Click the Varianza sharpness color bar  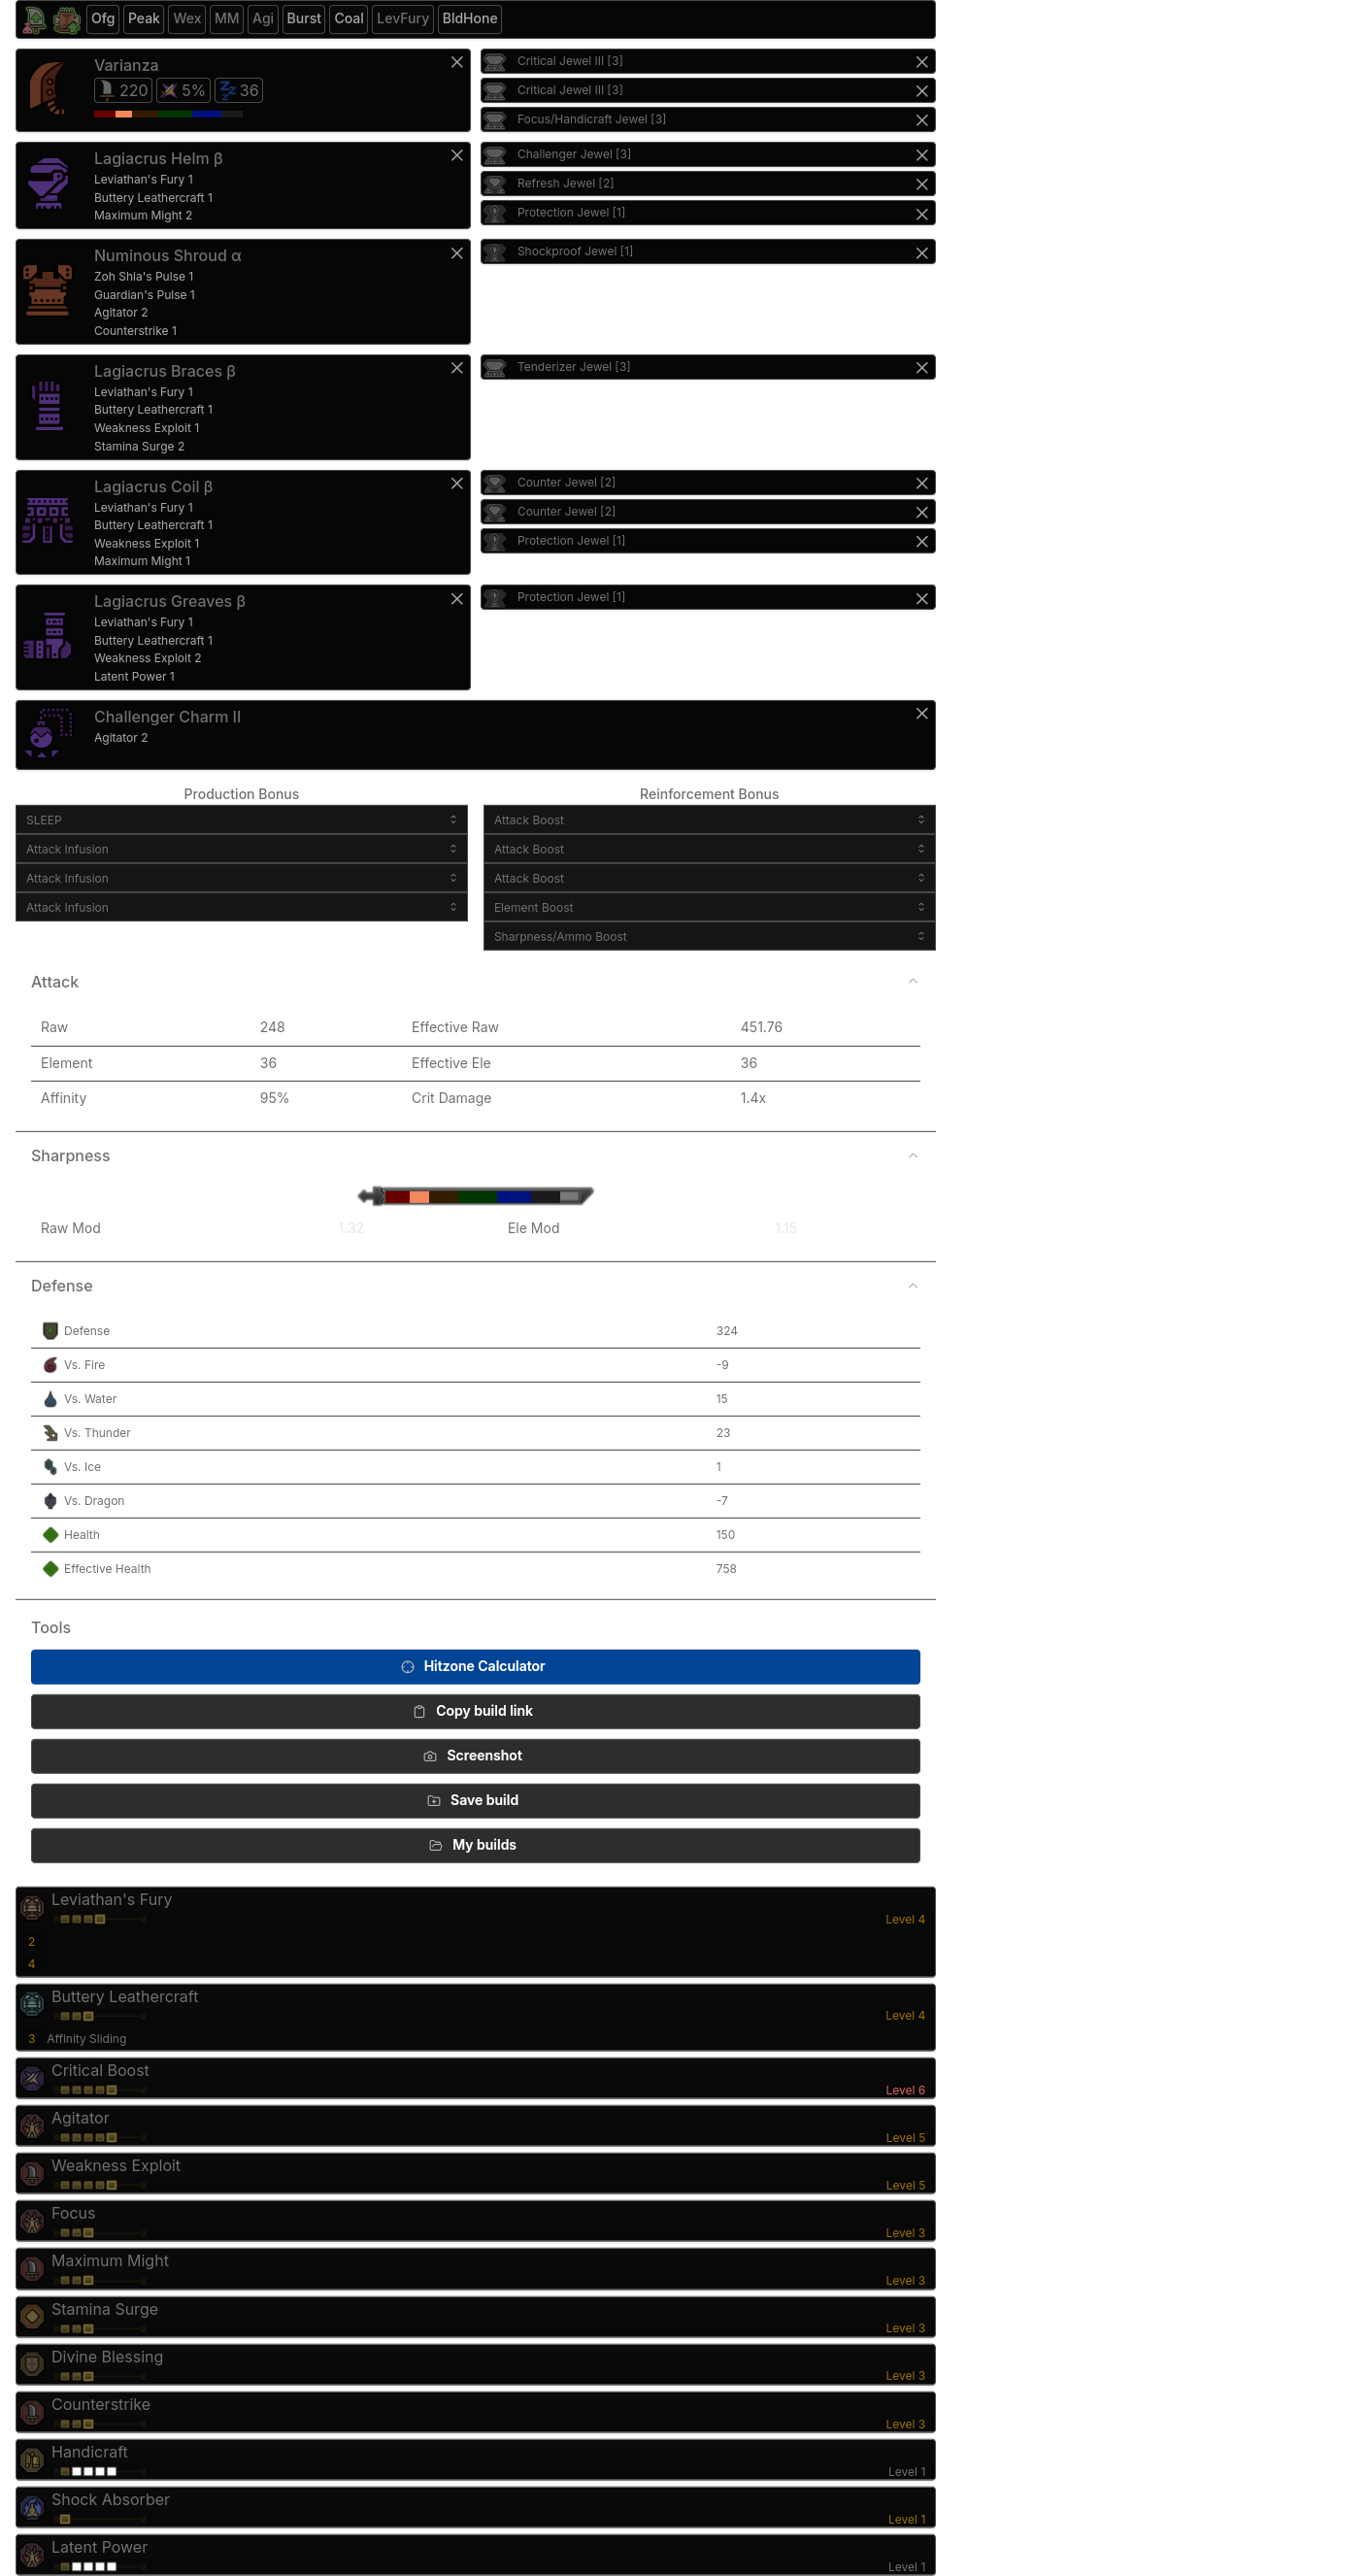pos(168,114)
